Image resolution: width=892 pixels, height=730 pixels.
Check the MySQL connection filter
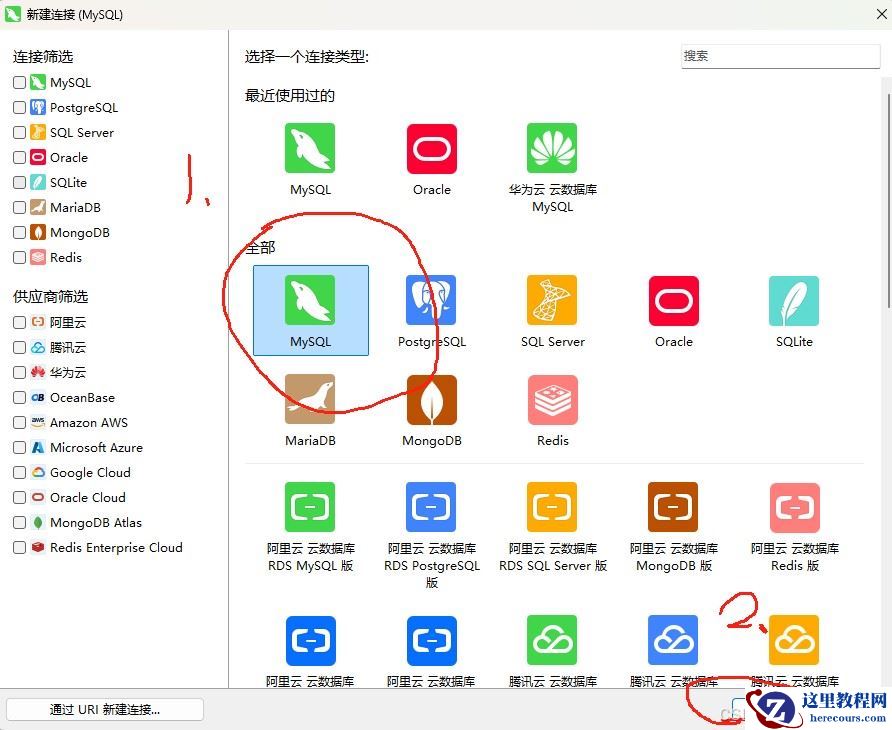pos(19,83)
